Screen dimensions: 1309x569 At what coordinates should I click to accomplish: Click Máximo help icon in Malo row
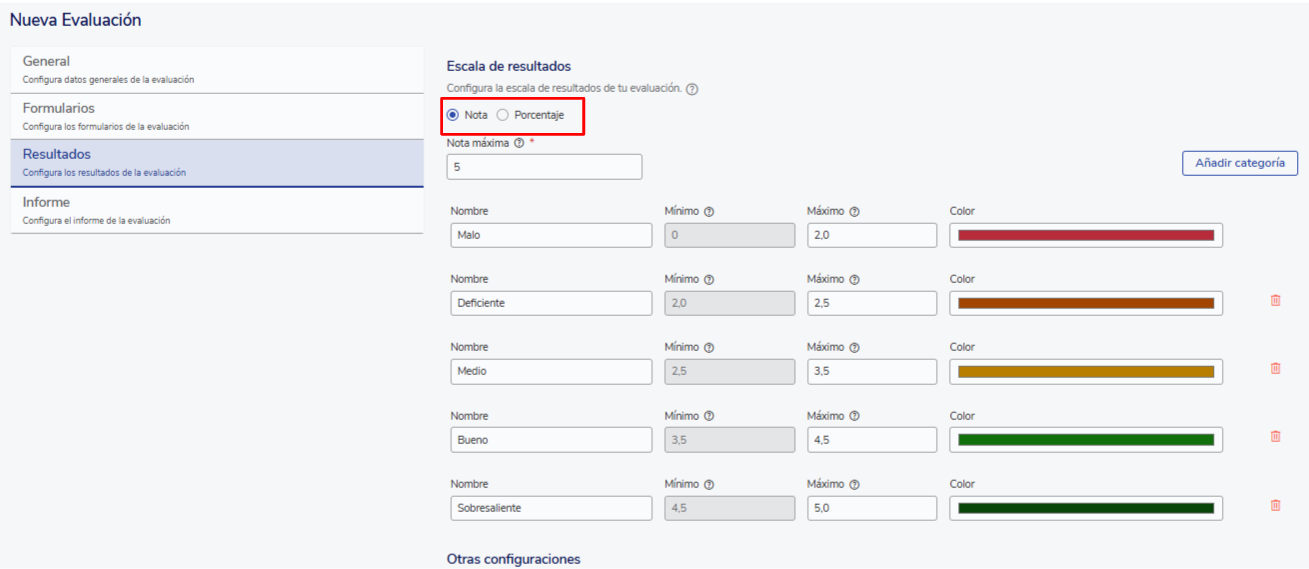(855, 212)
